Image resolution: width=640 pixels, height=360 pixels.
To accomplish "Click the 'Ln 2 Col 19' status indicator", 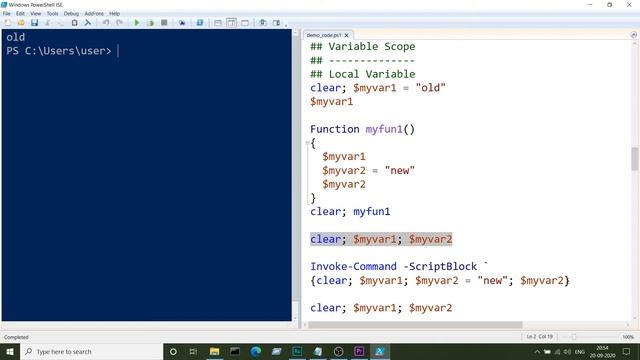I will pyautogui.click(x=540, y=337).
